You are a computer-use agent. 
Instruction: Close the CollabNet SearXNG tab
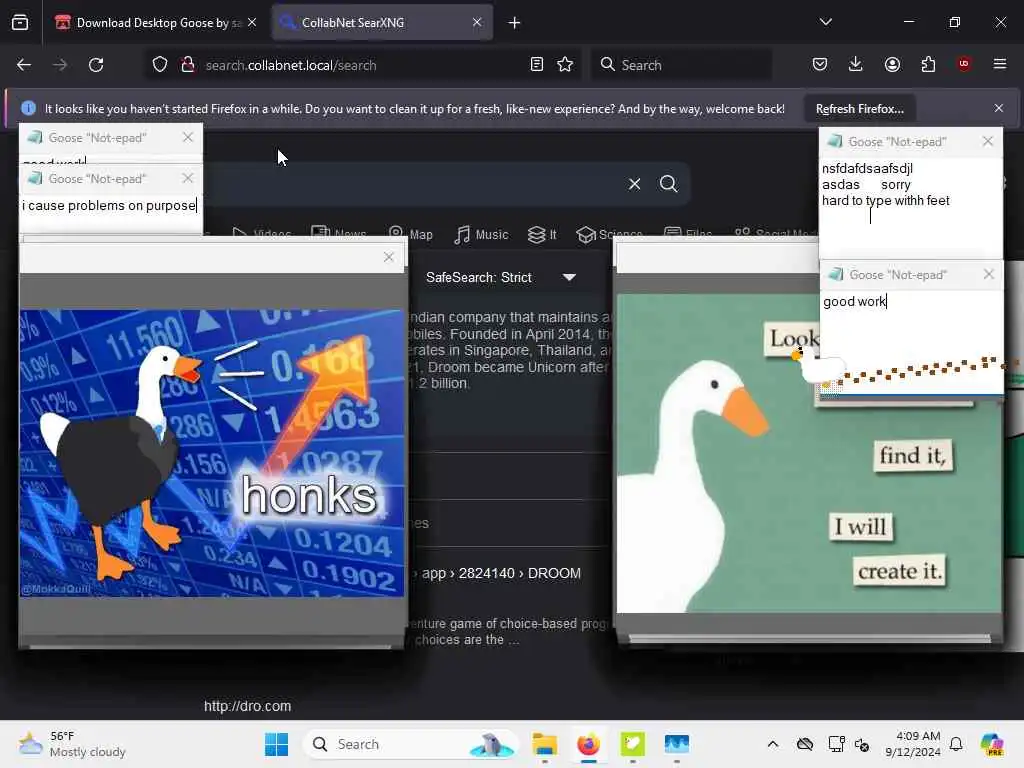[477, 22]
